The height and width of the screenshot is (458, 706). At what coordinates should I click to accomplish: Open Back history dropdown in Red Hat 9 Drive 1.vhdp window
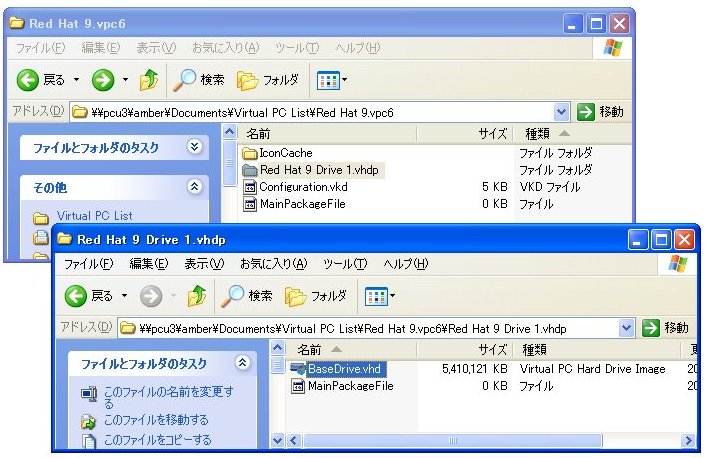coord(124,296)
